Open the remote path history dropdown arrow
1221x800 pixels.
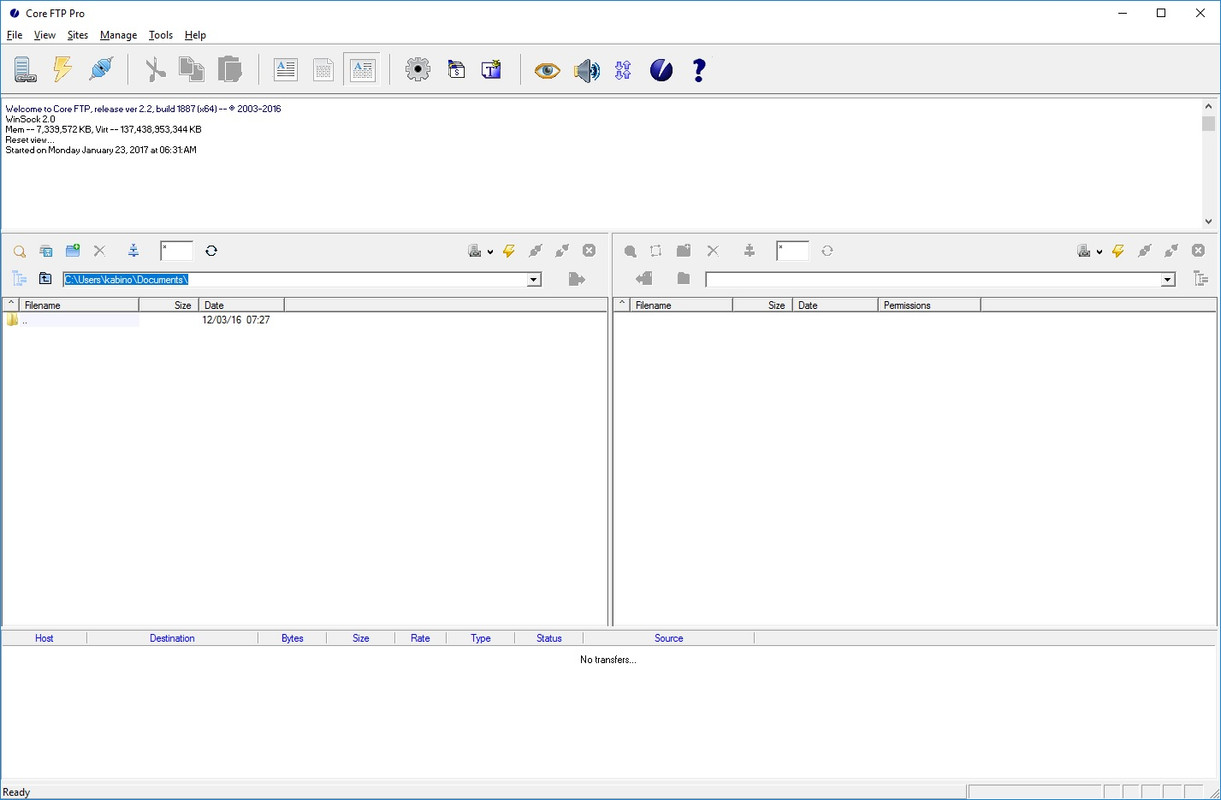(1168, 280)
